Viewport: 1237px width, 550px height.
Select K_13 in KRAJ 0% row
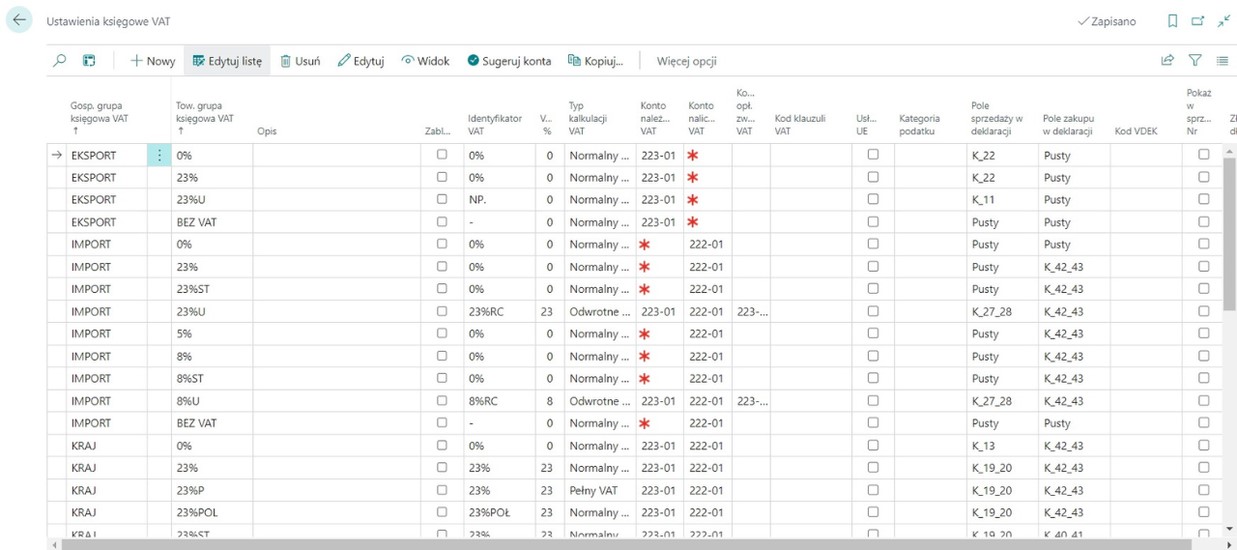click(1003, 445)
